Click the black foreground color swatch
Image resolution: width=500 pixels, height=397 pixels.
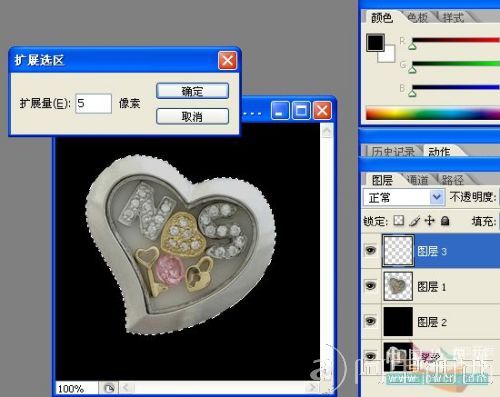[375, 42]
